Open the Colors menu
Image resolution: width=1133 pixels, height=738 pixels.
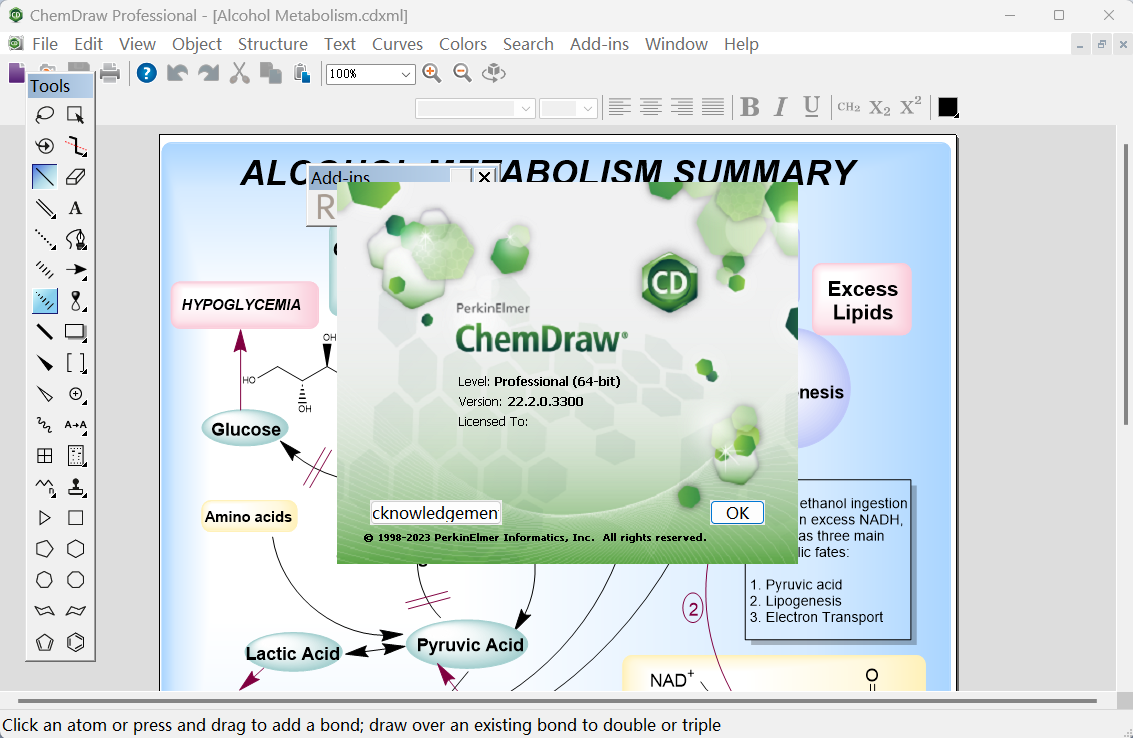pos(462,44)
